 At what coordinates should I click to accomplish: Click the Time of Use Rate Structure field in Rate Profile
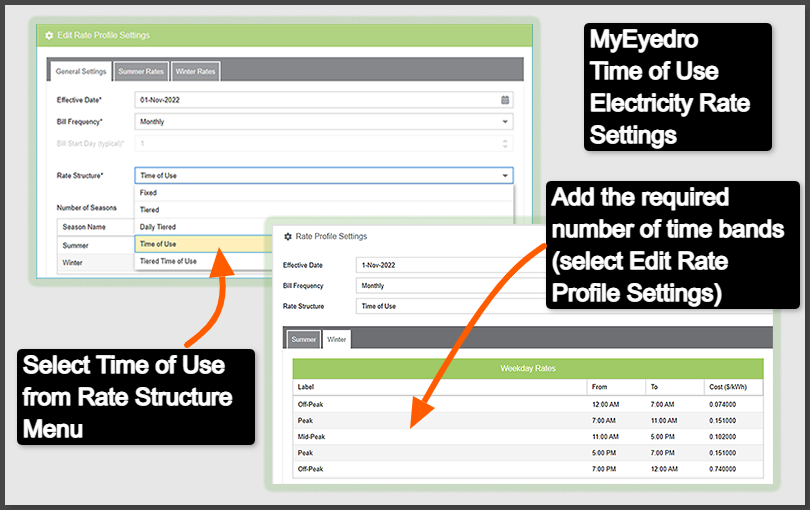[x=451, y=306]
